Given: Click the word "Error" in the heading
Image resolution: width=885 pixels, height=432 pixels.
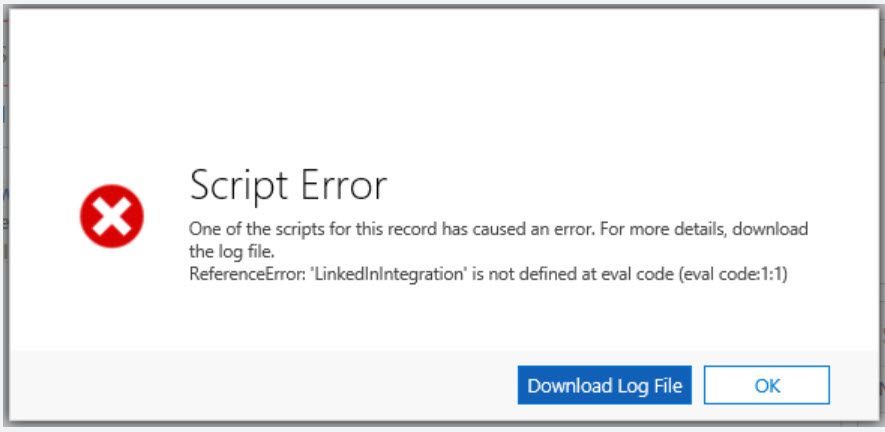Looking at the screenshot, I should pos(336,186).
